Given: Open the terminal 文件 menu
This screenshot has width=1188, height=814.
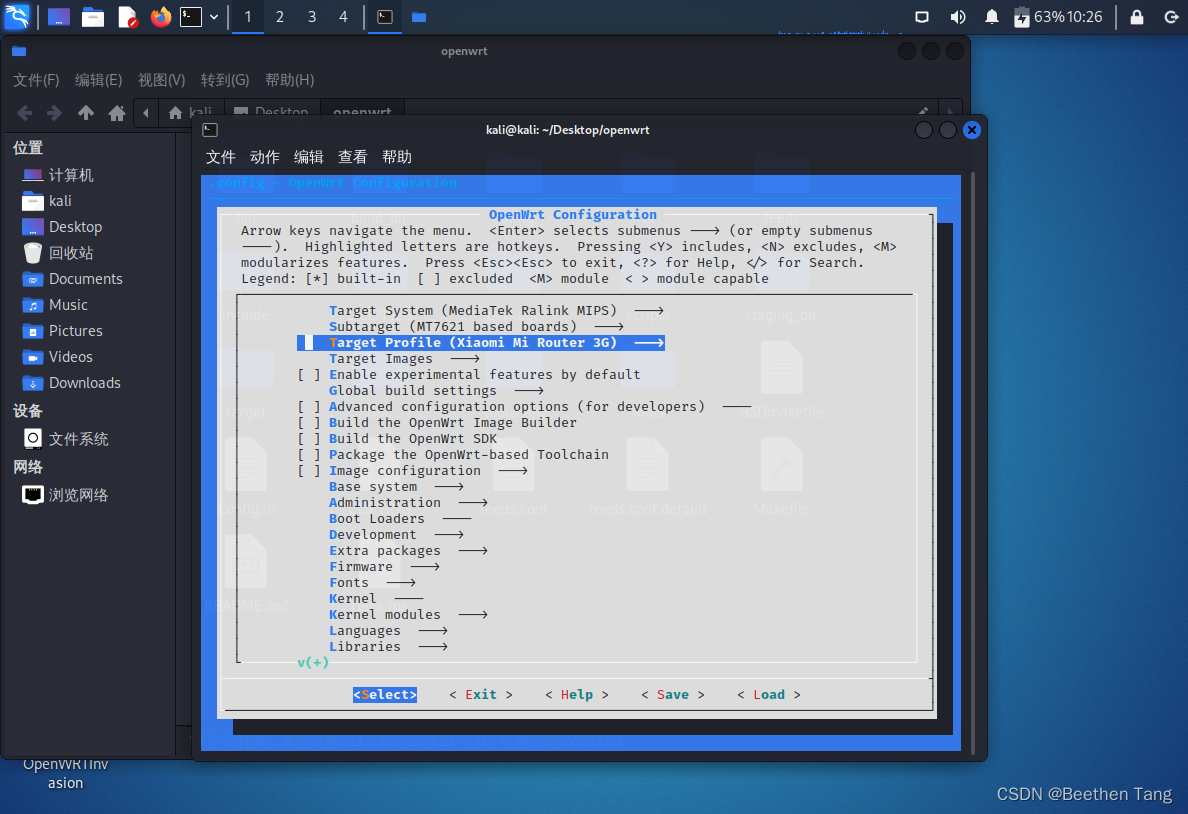Looking at the screenshot, I should [220, 157].
